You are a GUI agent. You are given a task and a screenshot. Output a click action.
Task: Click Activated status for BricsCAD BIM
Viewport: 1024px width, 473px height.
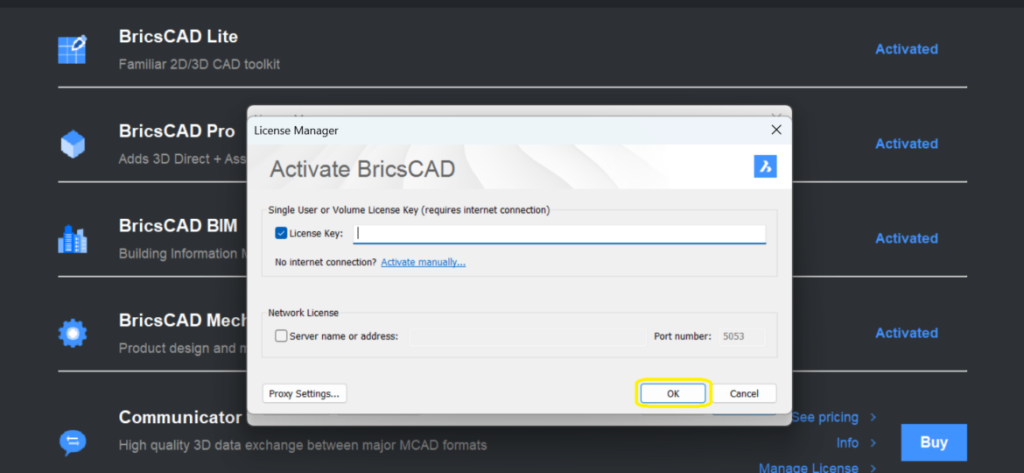(906, 238)
